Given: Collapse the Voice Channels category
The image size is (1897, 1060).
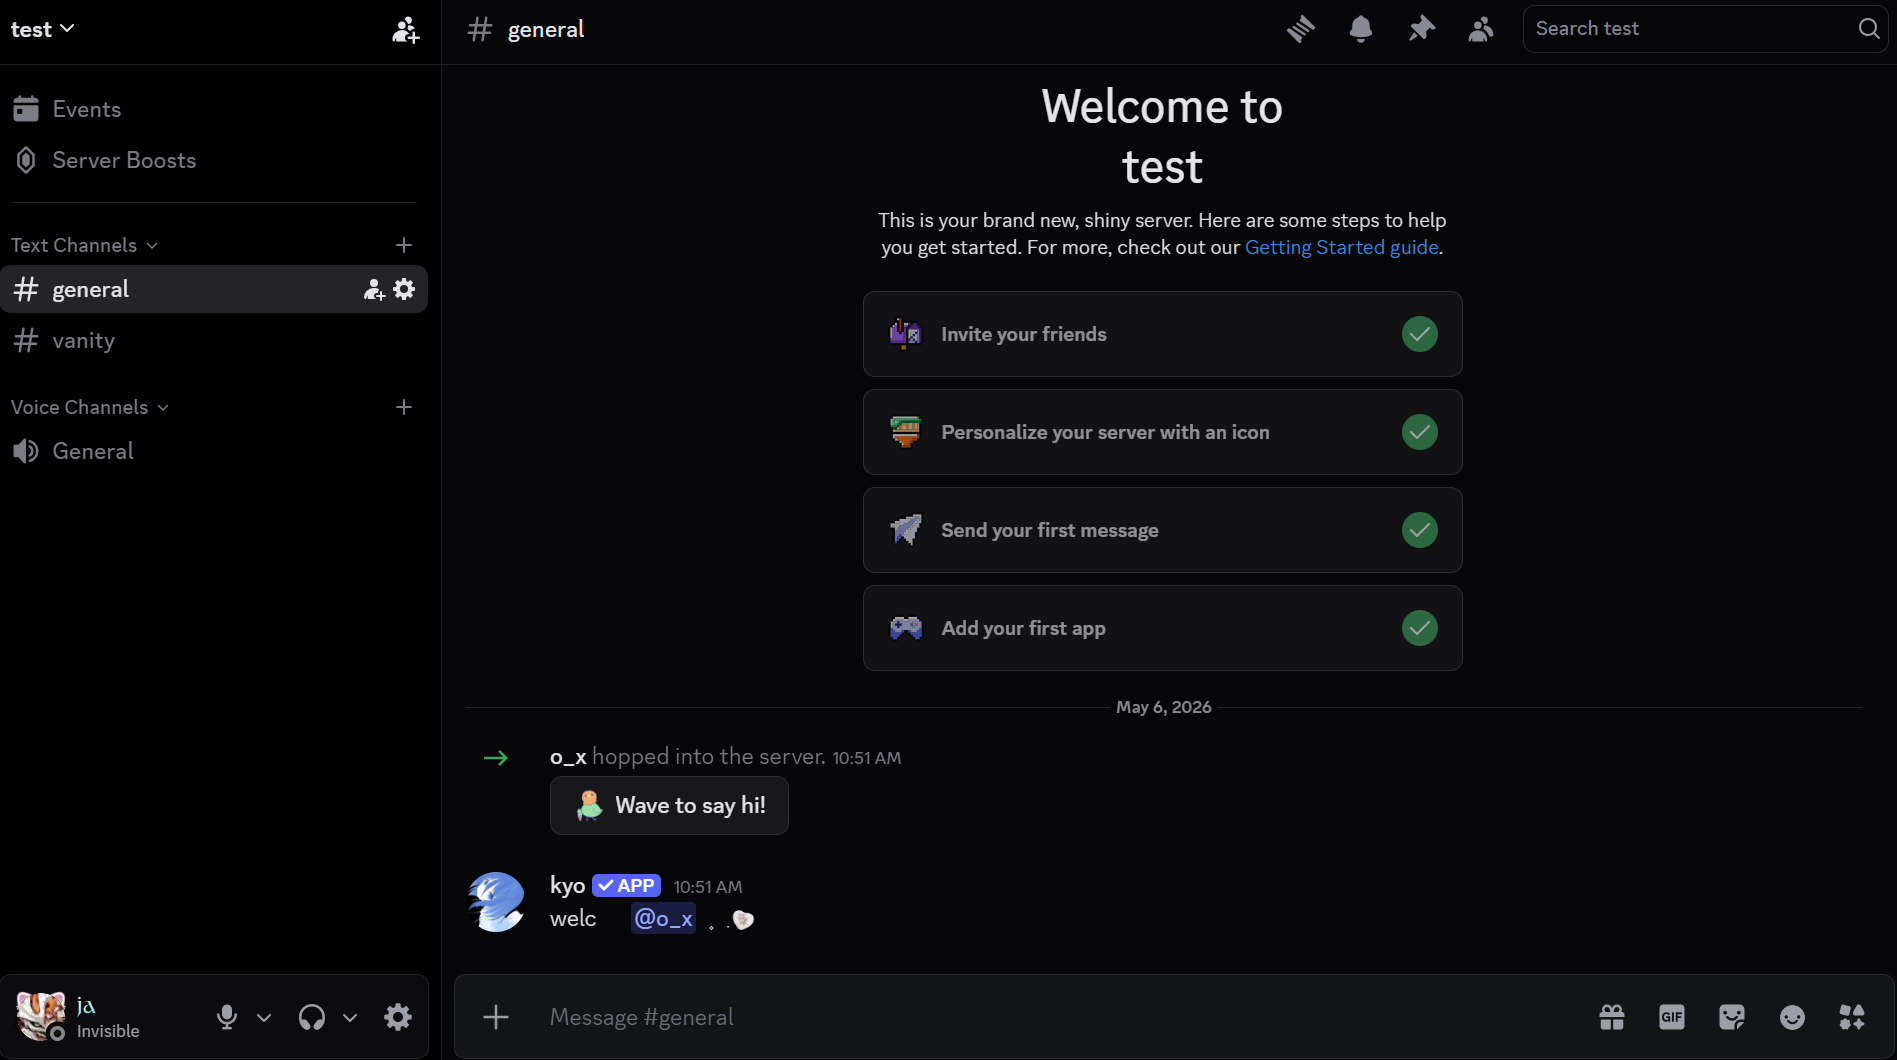Looking at the screenshot, I should coord(90,407).
